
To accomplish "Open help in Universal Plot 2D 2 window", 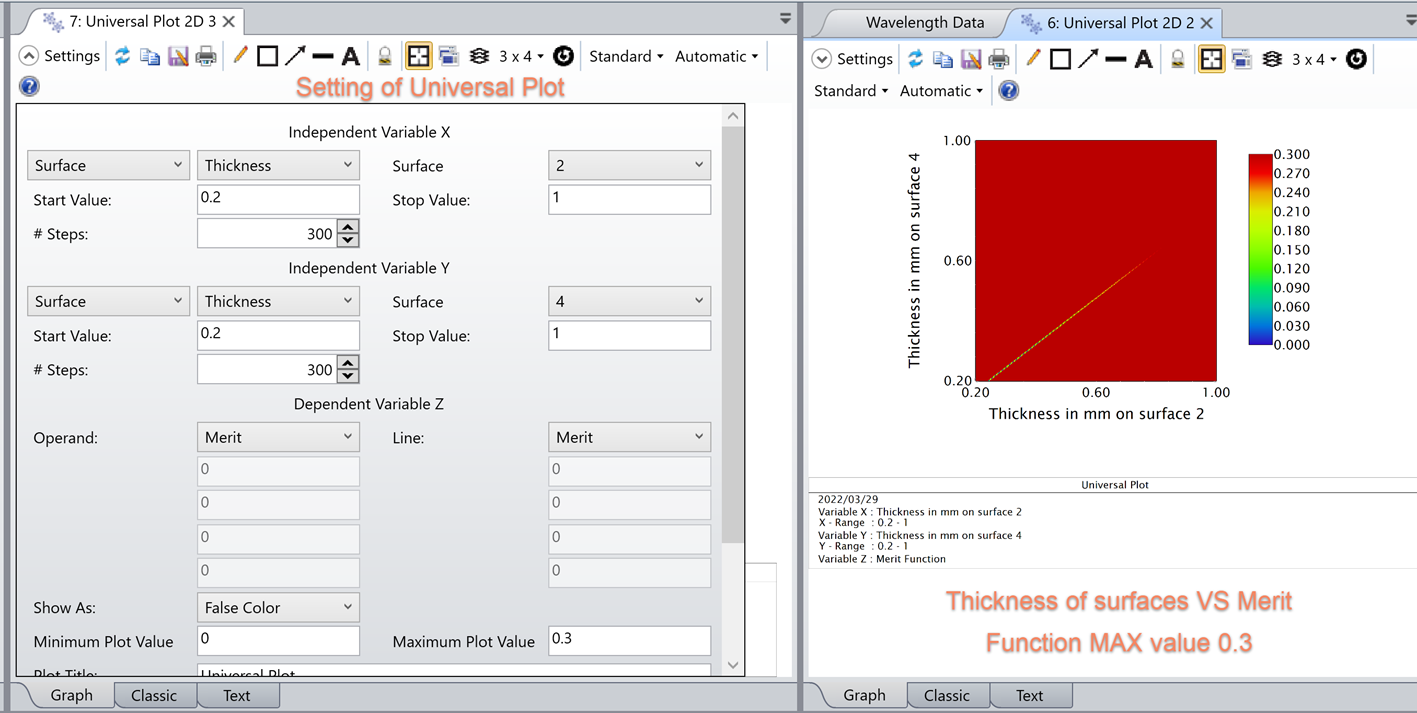I will [1009, 91].
